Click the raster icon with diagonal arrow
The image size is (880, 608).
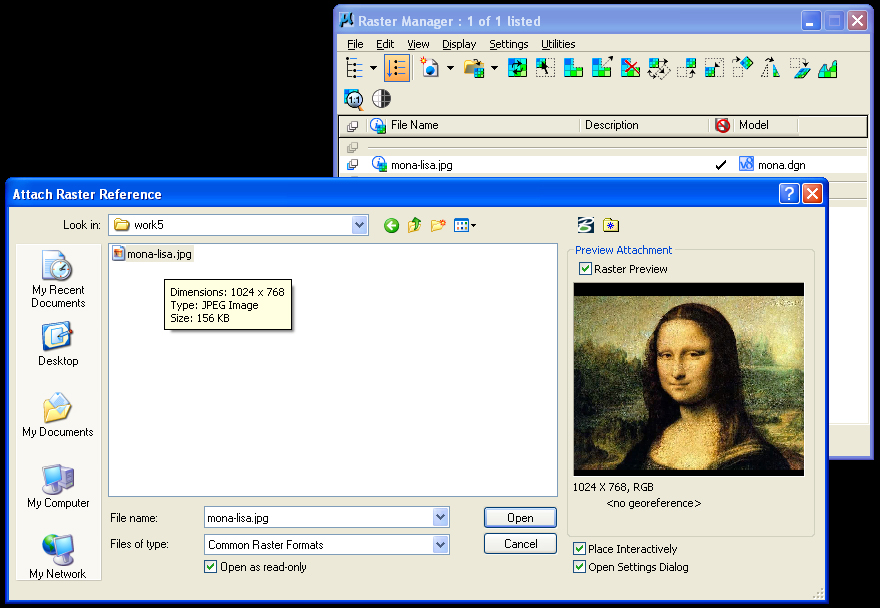[602, 68]
